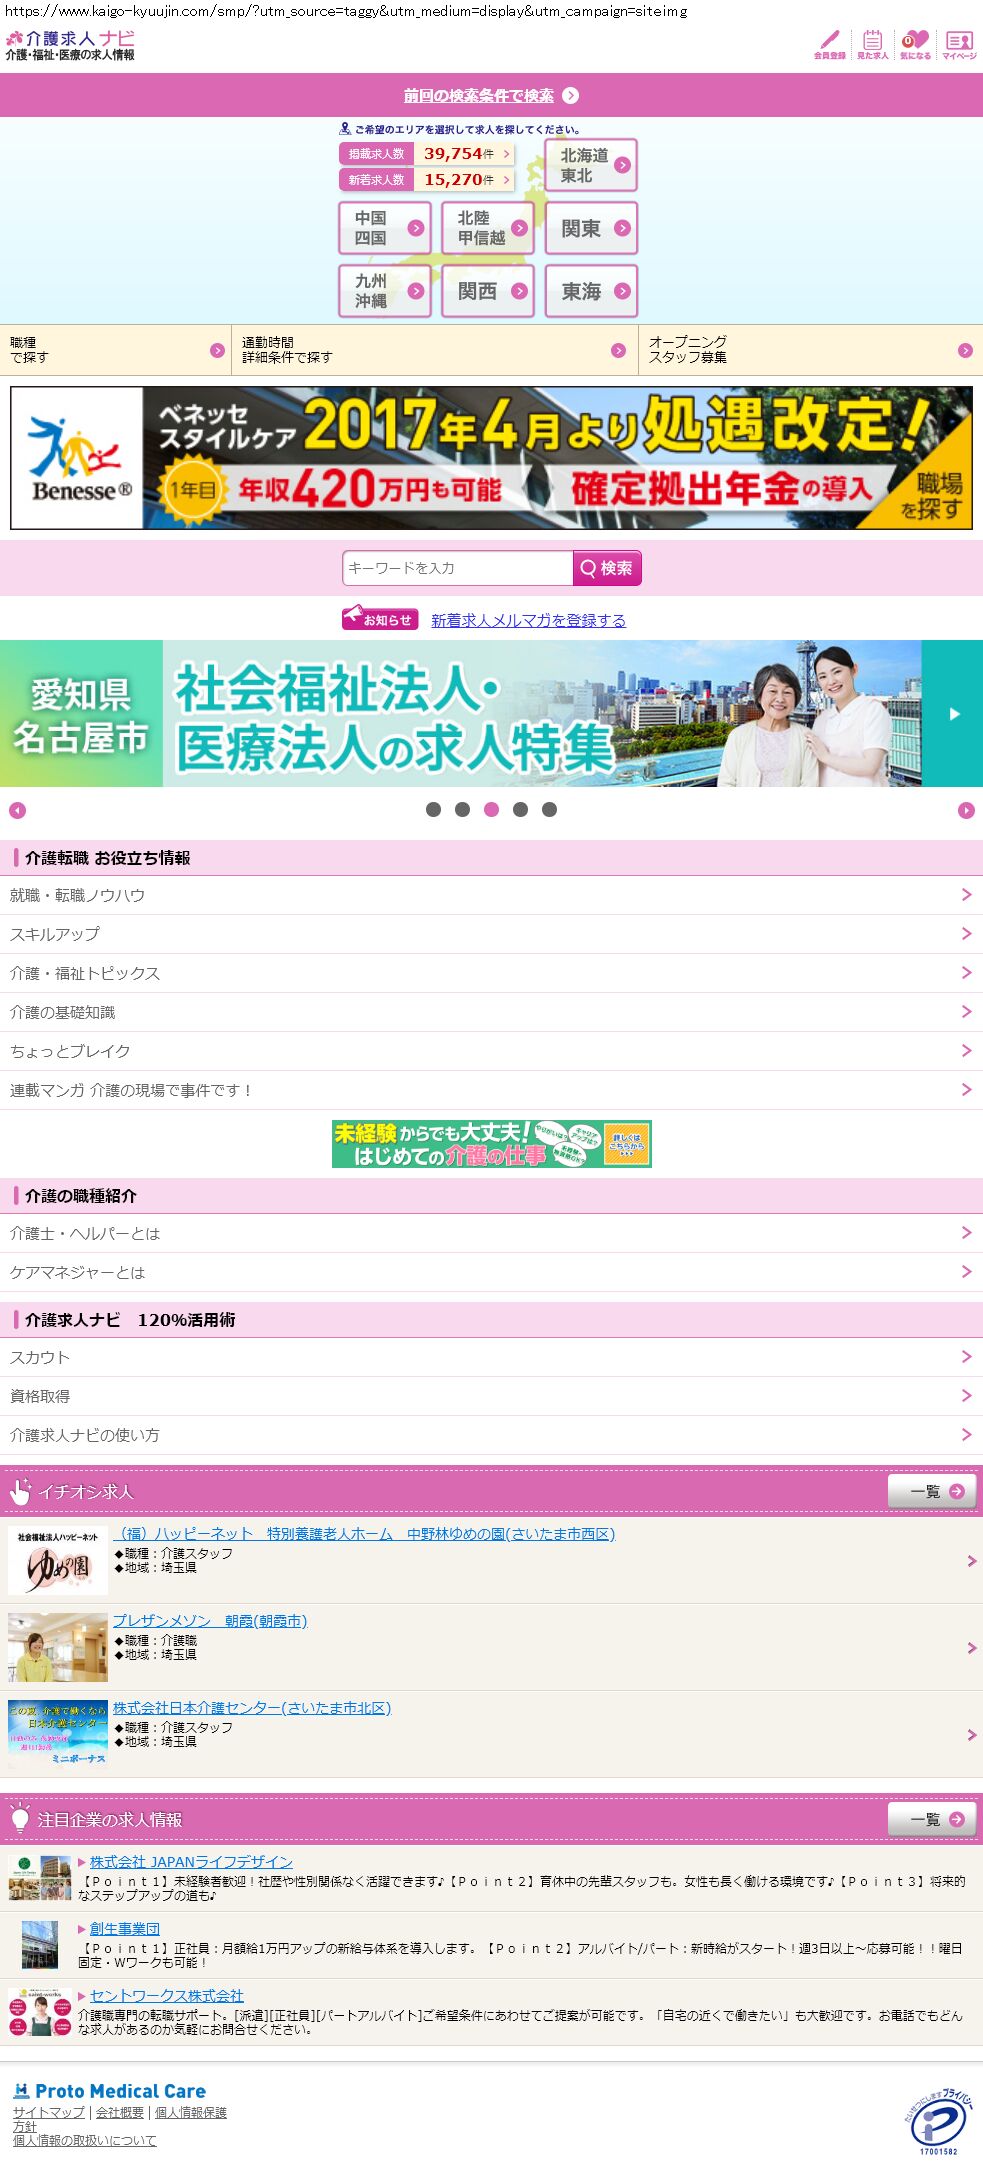Click the 介護求人ナビ site logo

coord(70,45)
